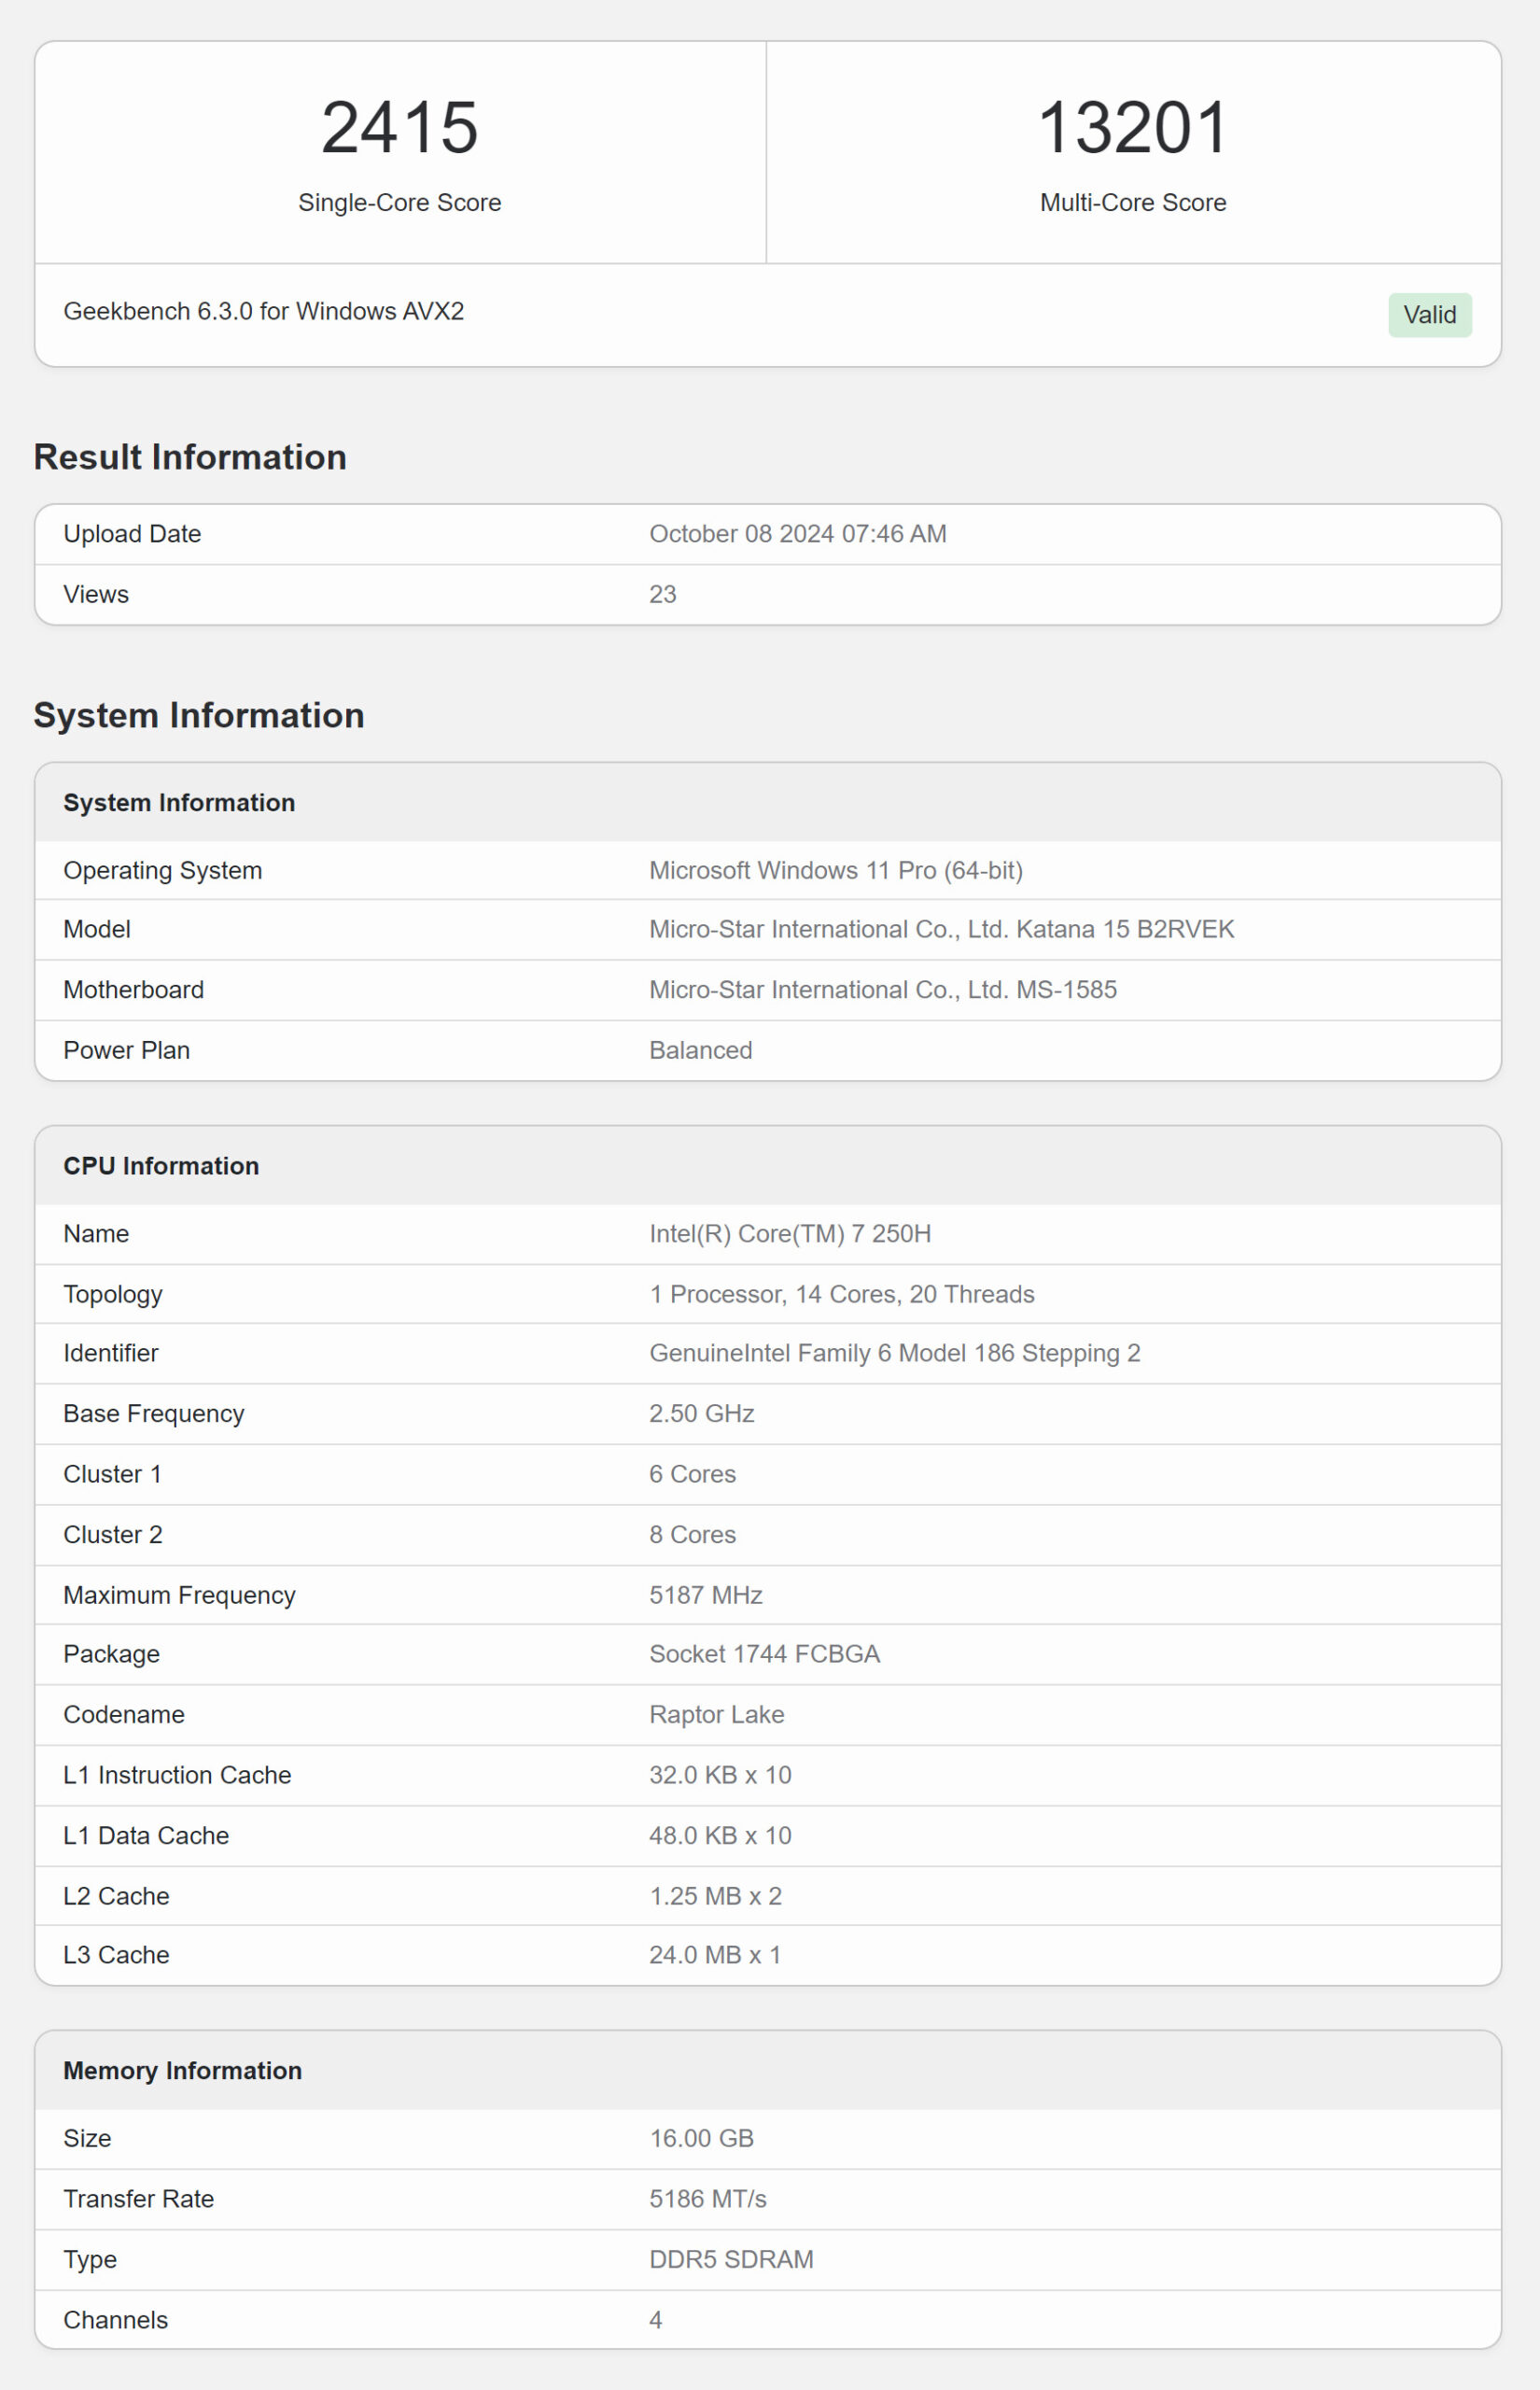Select Cluster 1 value 6 Cores
Viewport: 1540px width, 2390px height.
click(x=692, y=1474)
